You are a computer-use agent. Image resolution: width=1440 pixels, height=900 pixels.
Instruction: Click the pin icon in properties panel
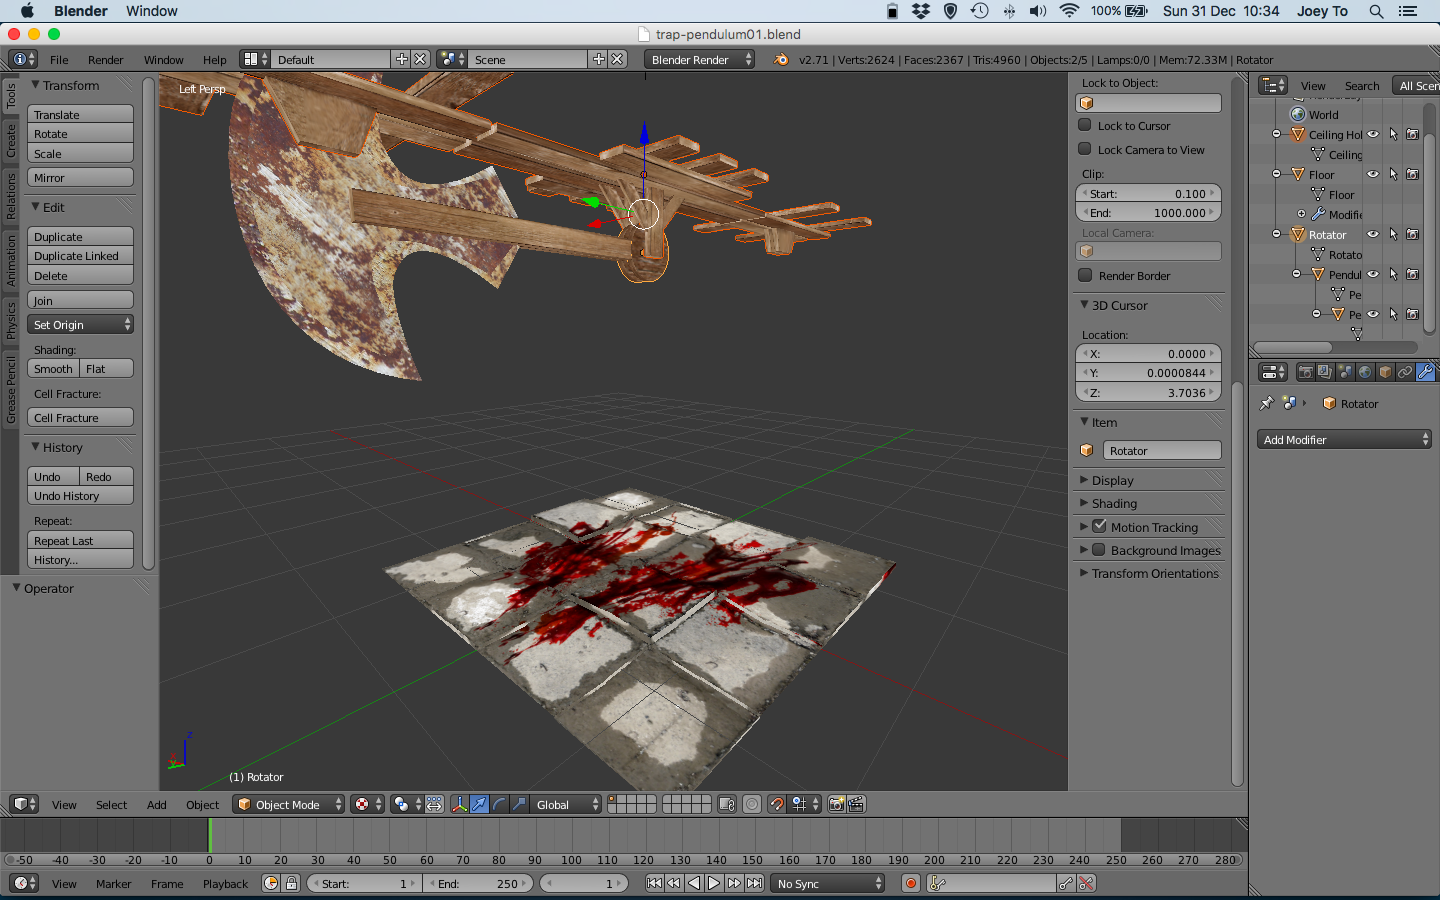click(1267, 403)
